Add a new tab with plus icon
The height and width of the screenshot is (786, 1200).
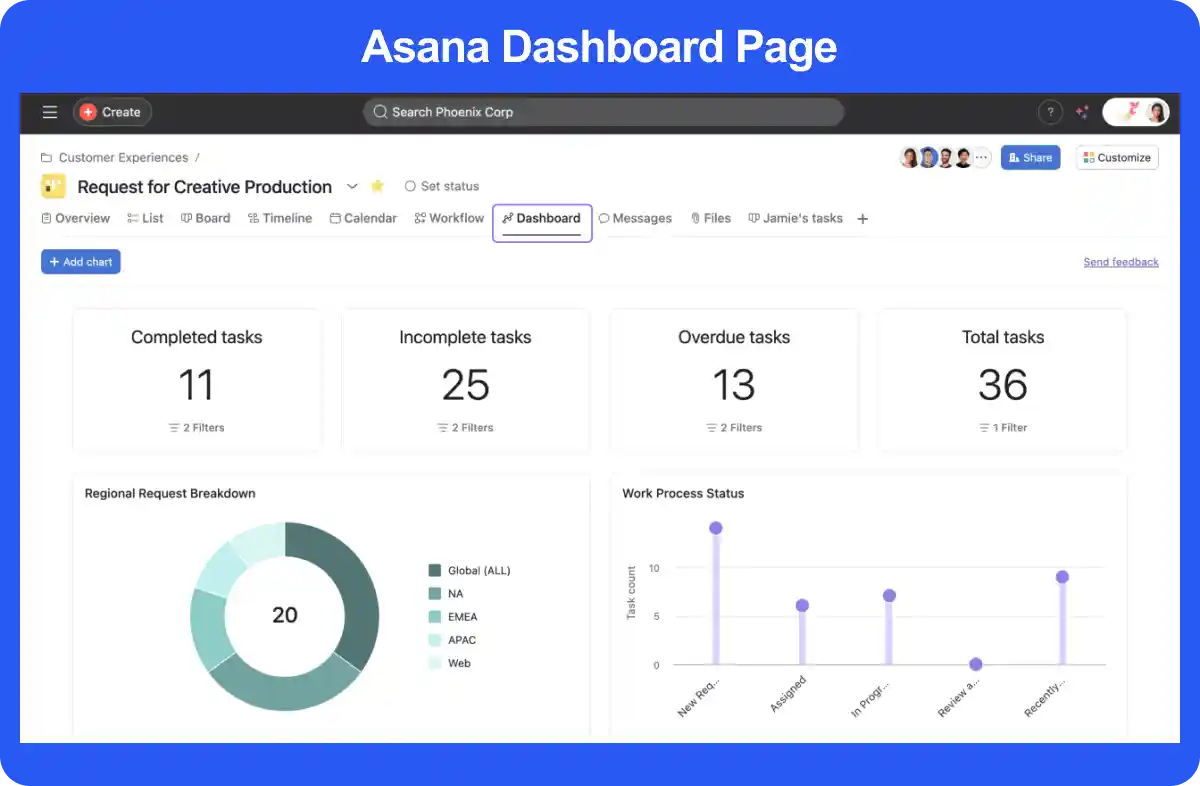pos(863,218)
